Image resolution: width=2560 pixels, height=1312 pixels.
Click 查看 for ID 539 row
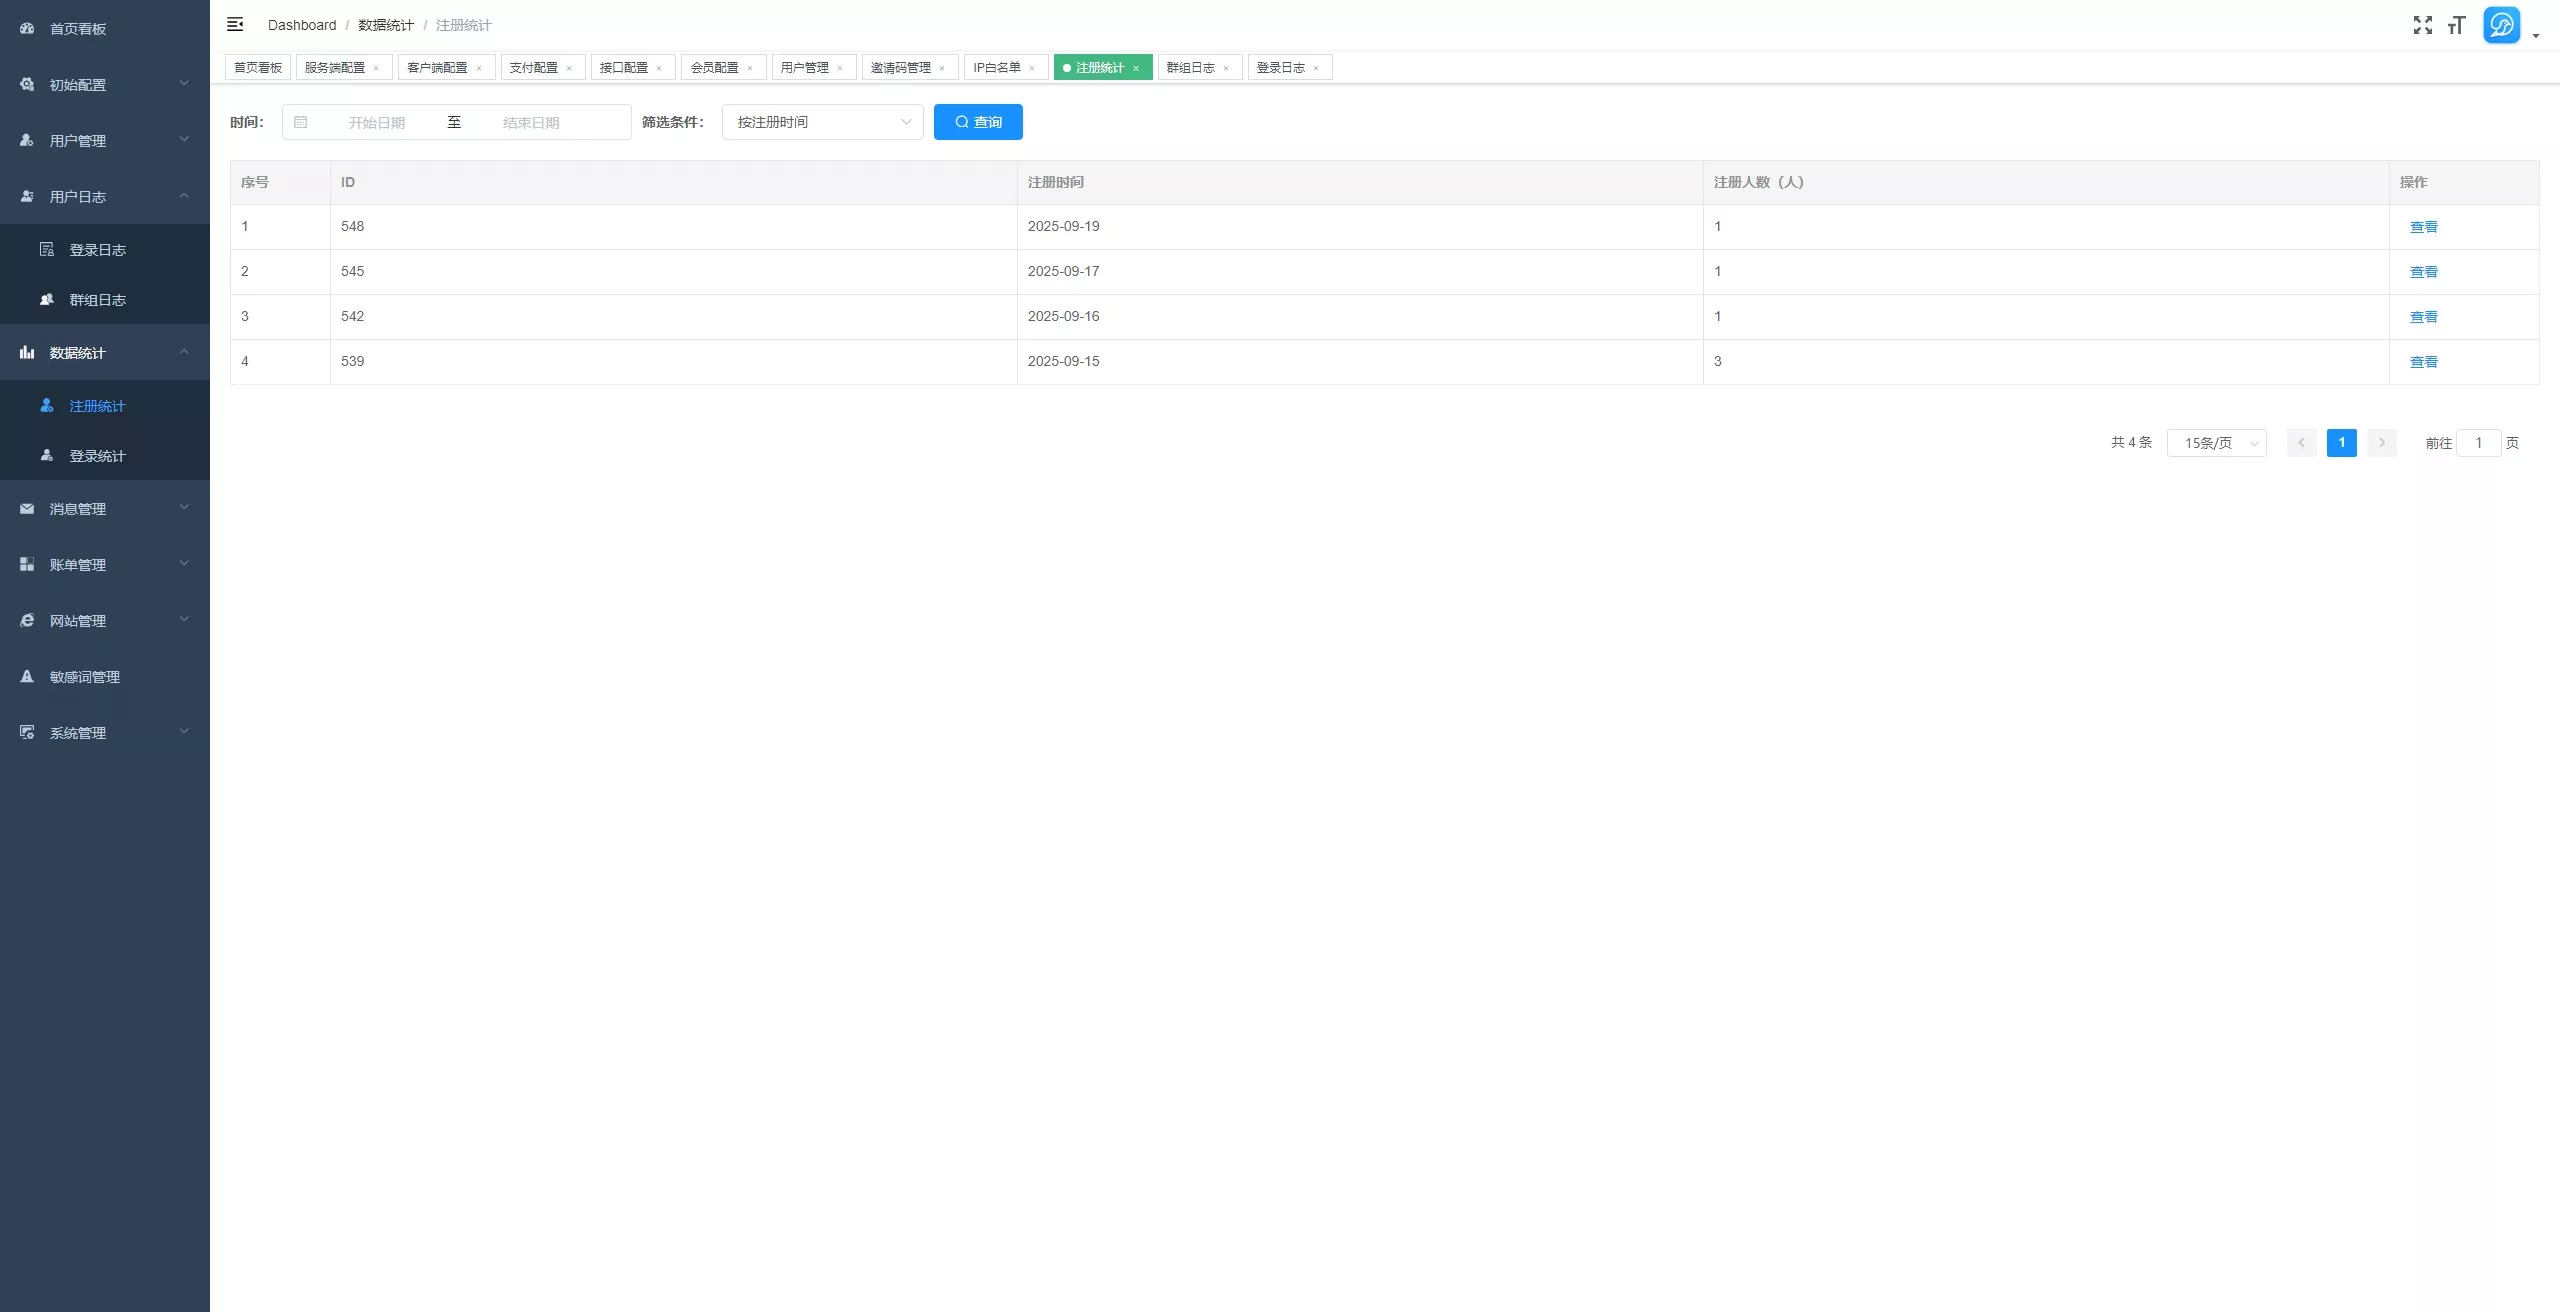(2423, 362)
